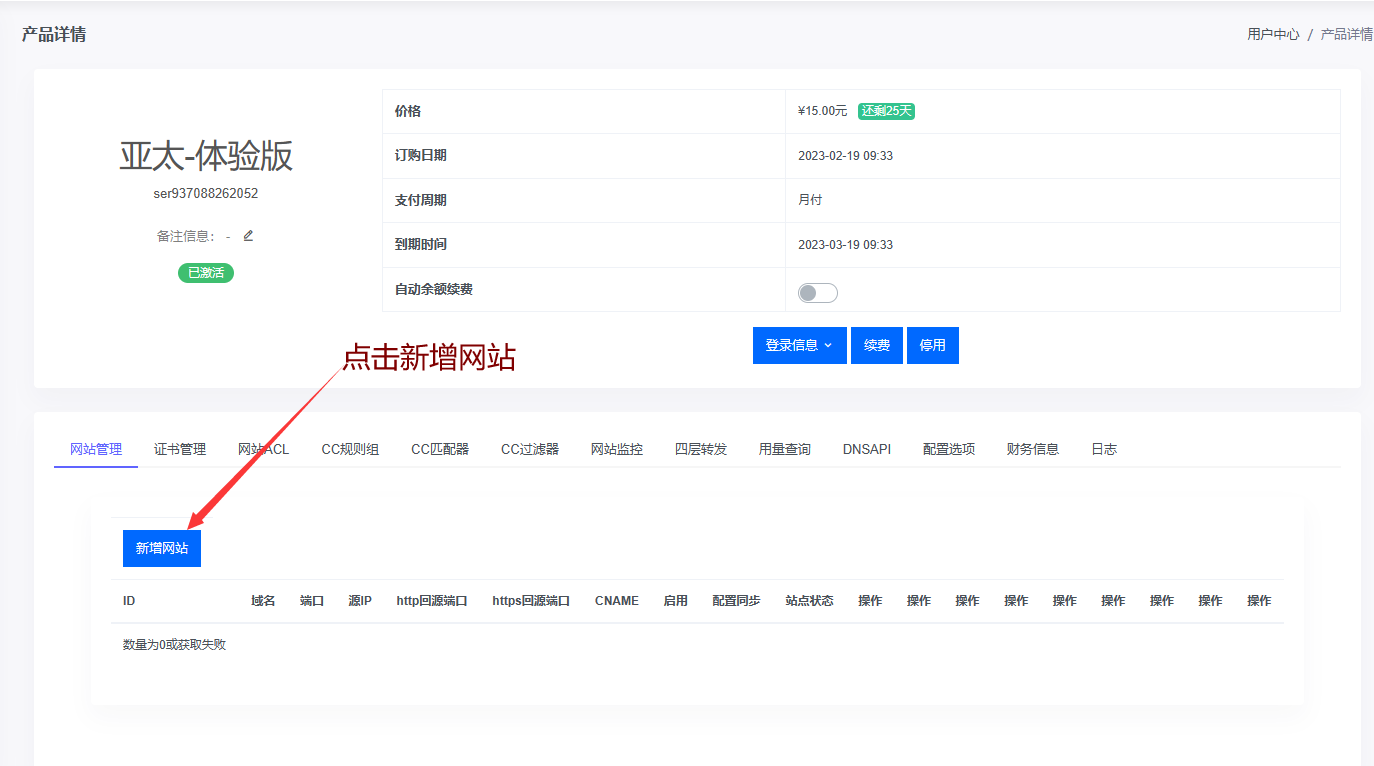Edit the 备注信息 note with pencil icon
This screenshot has height=766, width=1374.
[x=249, y=236]
